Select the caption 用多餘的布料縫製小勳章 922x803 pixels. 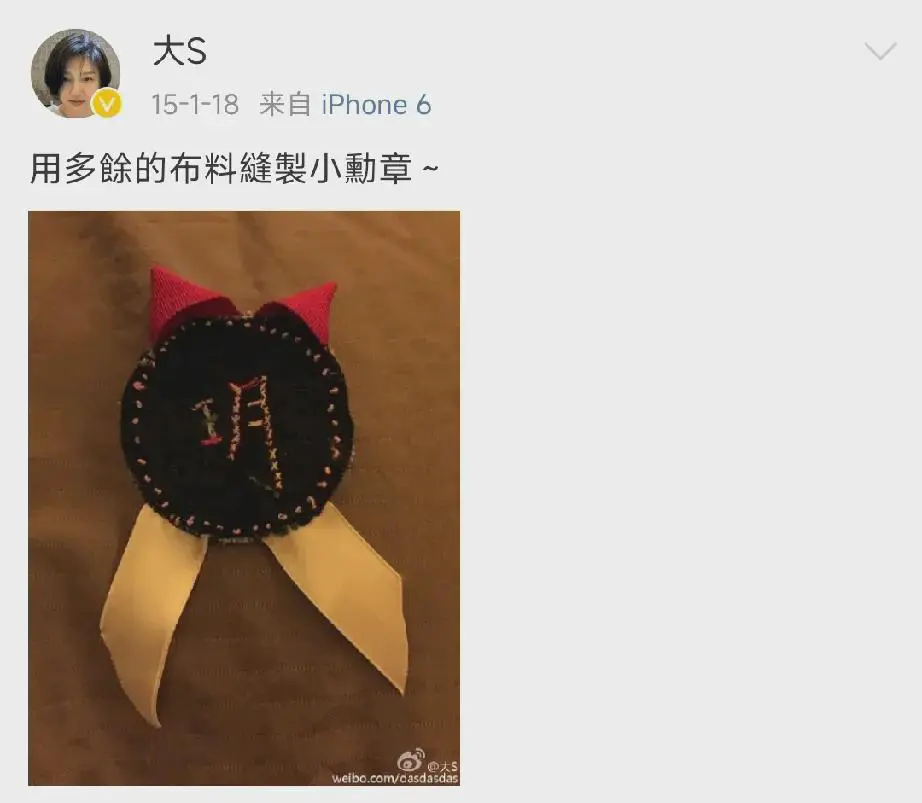coord(221,169)
